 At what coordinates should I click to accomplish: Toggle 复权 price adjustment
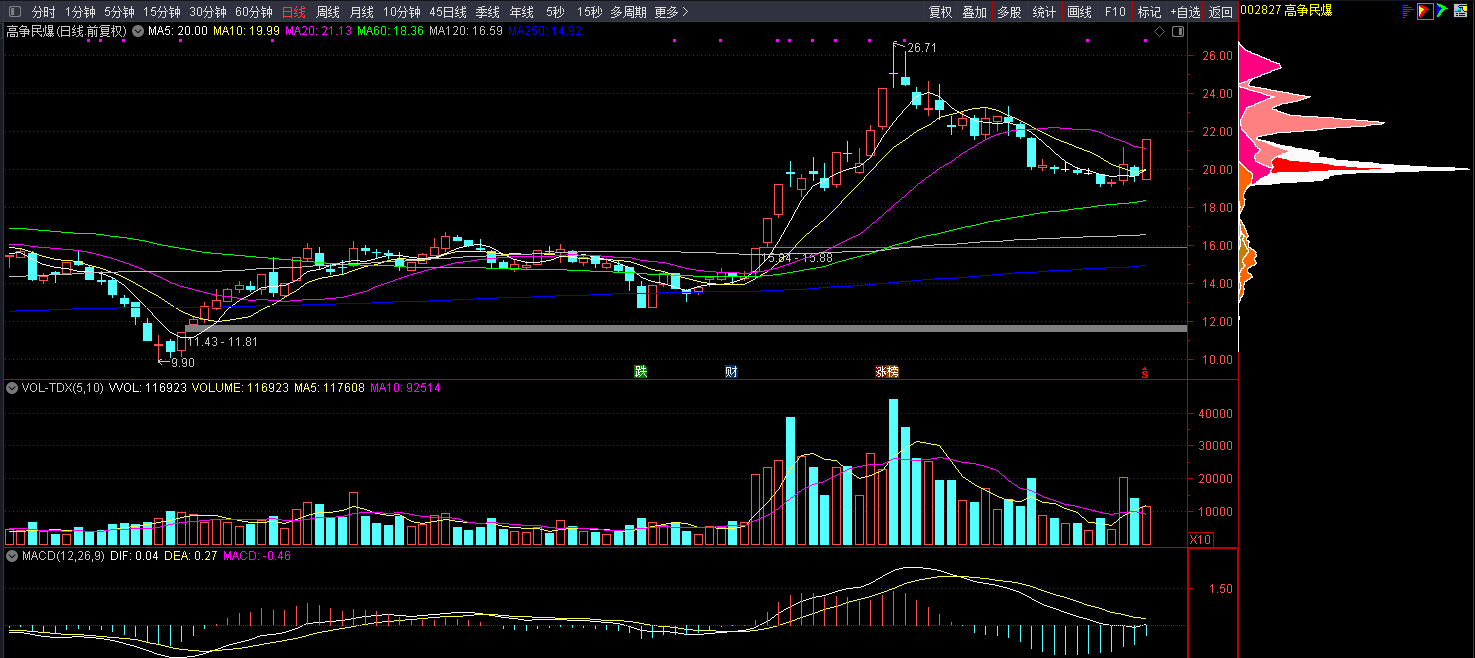(940, 12)
